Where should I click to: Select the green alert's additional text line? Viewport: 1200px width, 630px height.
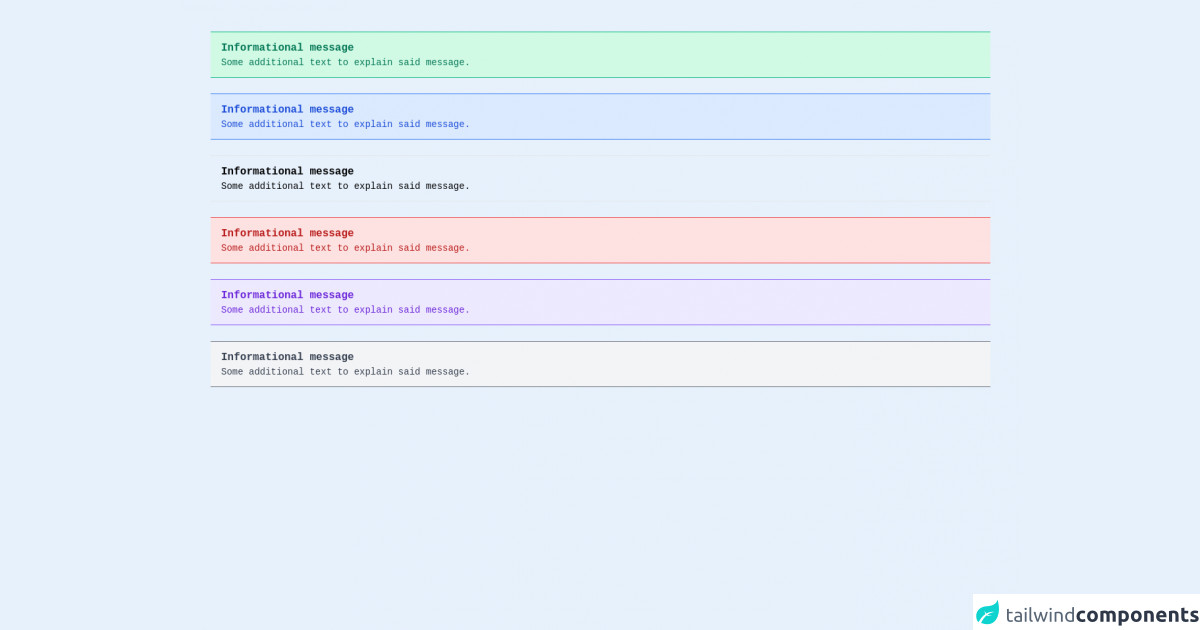coord(345,62)
